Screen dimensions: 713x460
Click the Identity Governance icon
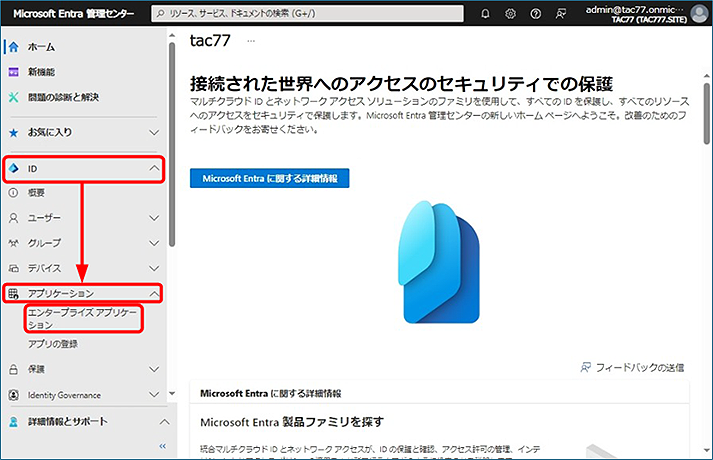[x=14, y=395]
